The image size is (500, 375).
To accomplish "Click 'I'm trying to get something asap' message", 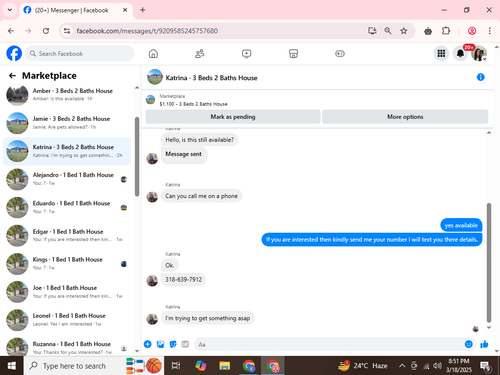I will 208,318.
